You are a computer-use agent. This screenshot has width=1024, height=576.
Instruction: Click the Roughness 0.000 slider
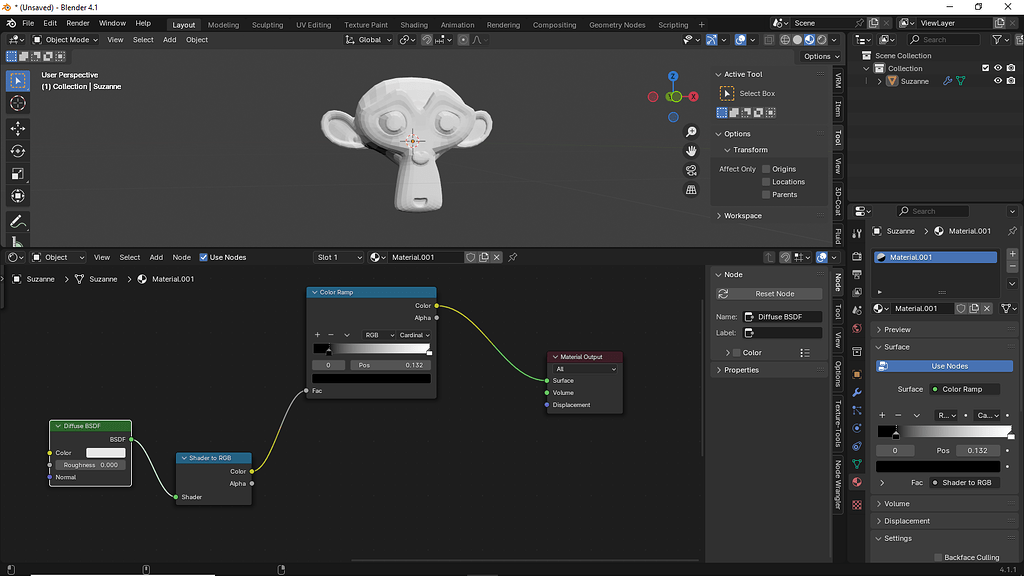coord(90,465)
